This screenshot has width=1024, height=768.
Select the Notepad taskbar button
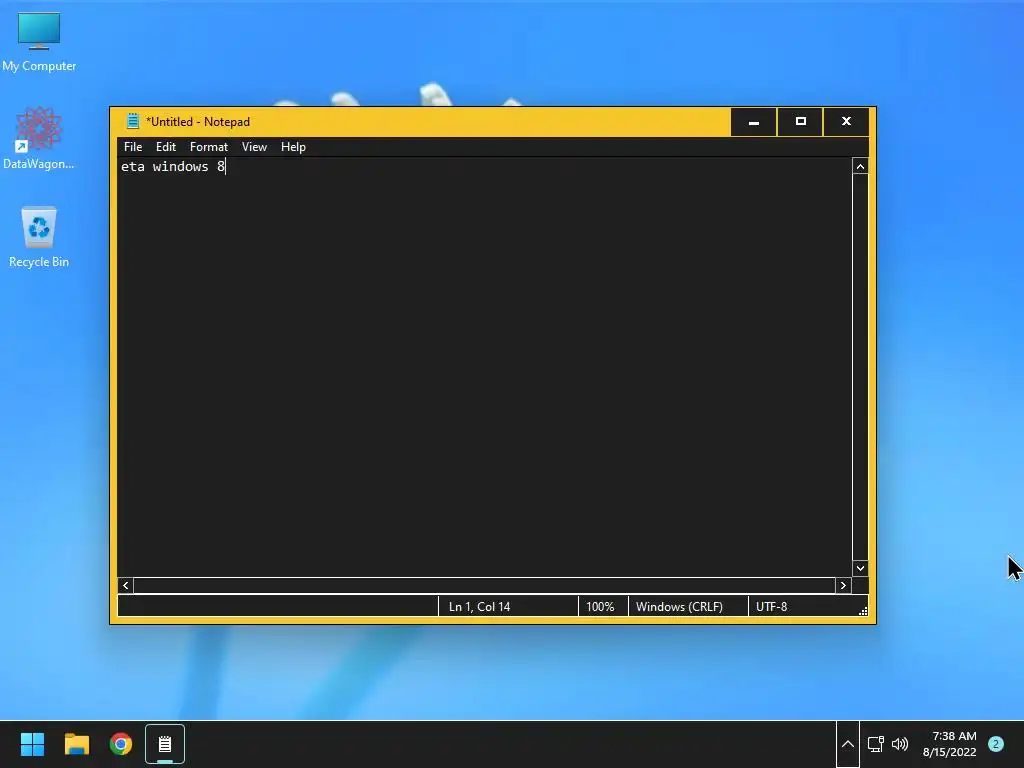(x=165, y=744)
